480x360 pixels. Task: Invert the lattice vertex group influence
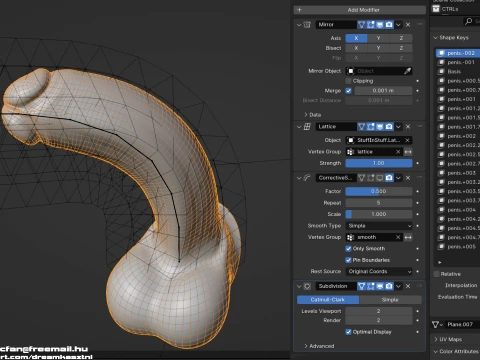coord(408,152)
